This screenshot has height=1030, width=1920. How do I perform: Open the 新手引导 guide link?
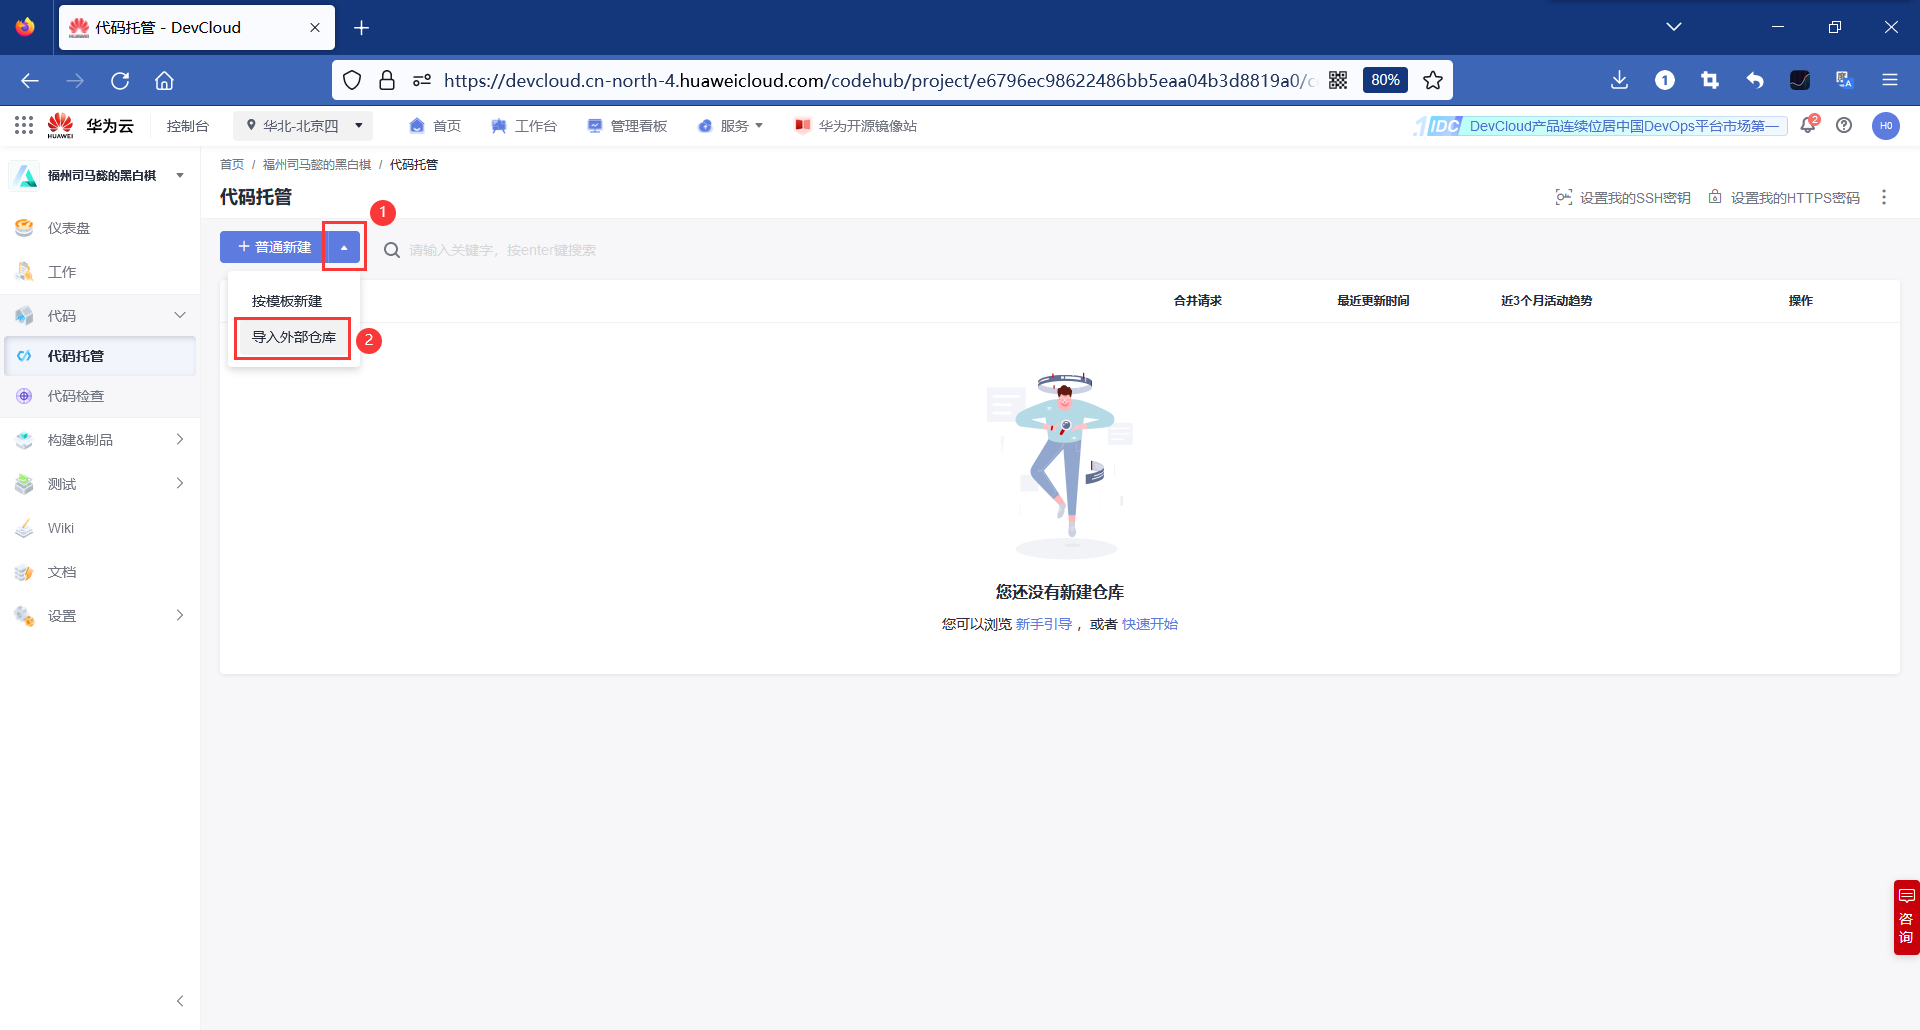click(x=1044, y=623)
